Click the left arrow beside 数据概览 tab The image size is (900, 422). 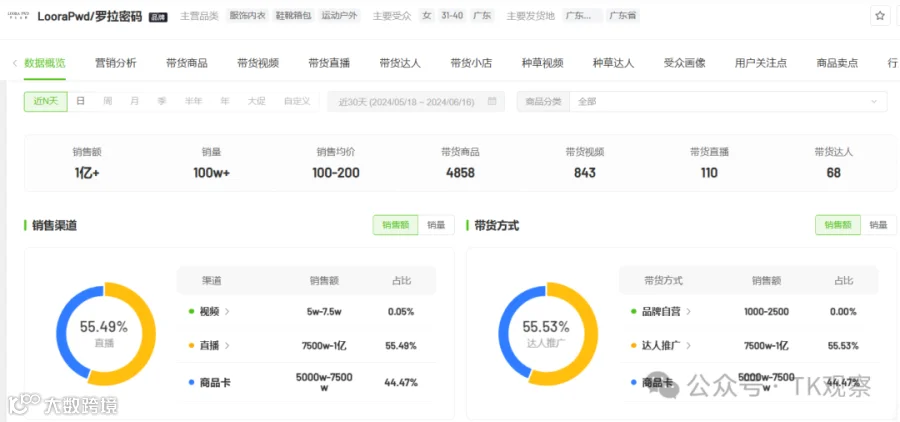click(x=15, y=63)
